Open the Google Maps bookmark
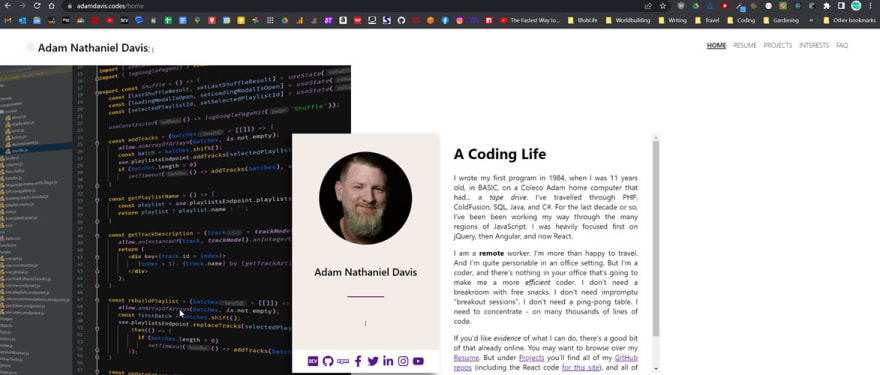 pos(197,20)
